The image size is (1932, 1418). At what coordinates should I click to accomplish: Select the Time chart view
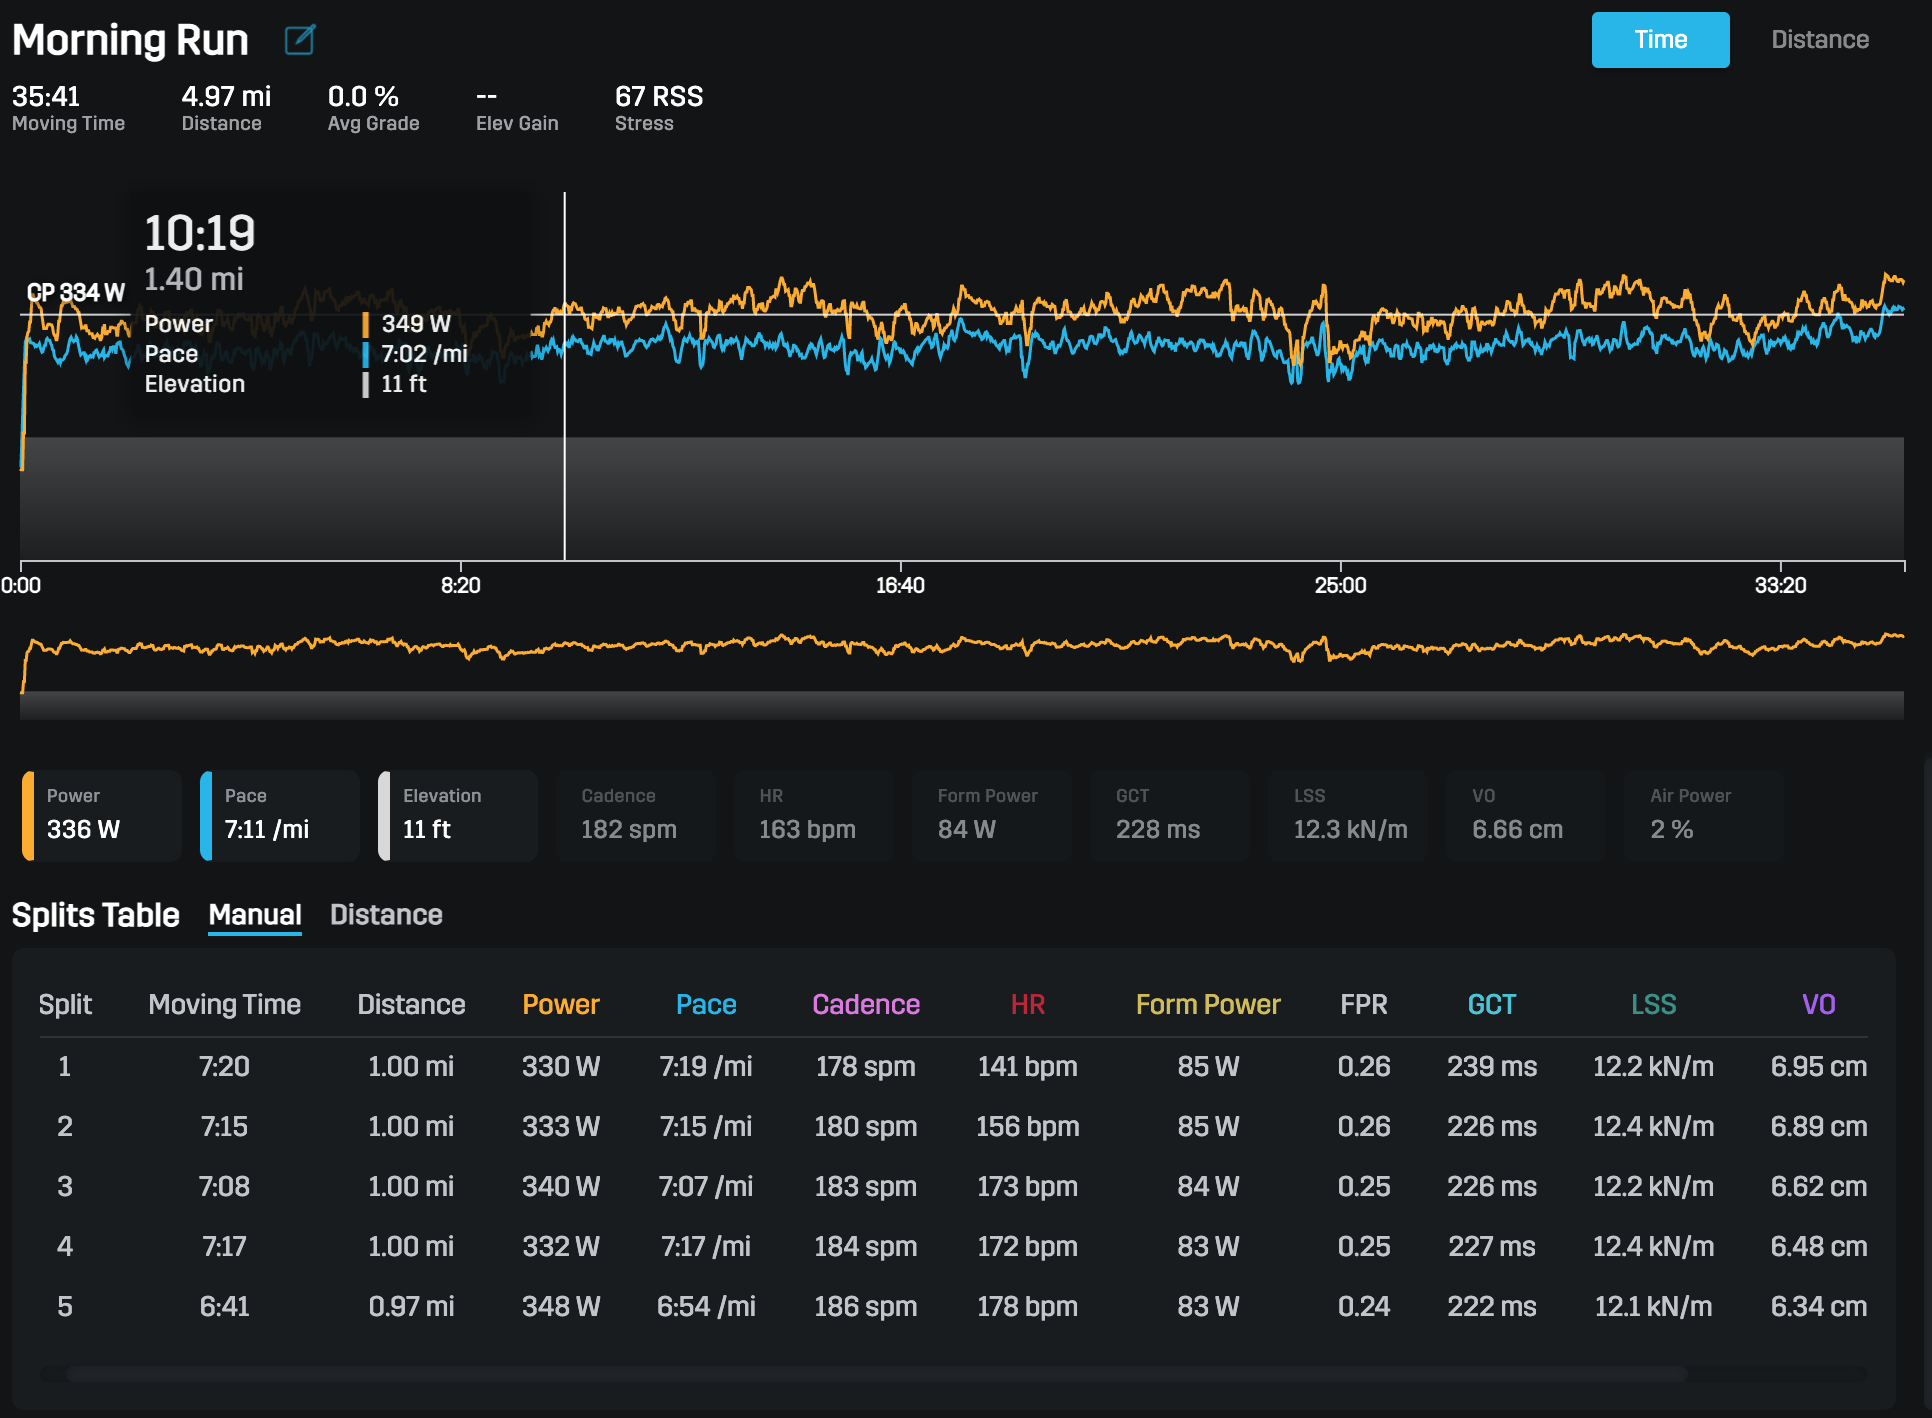click(1660, 39)
